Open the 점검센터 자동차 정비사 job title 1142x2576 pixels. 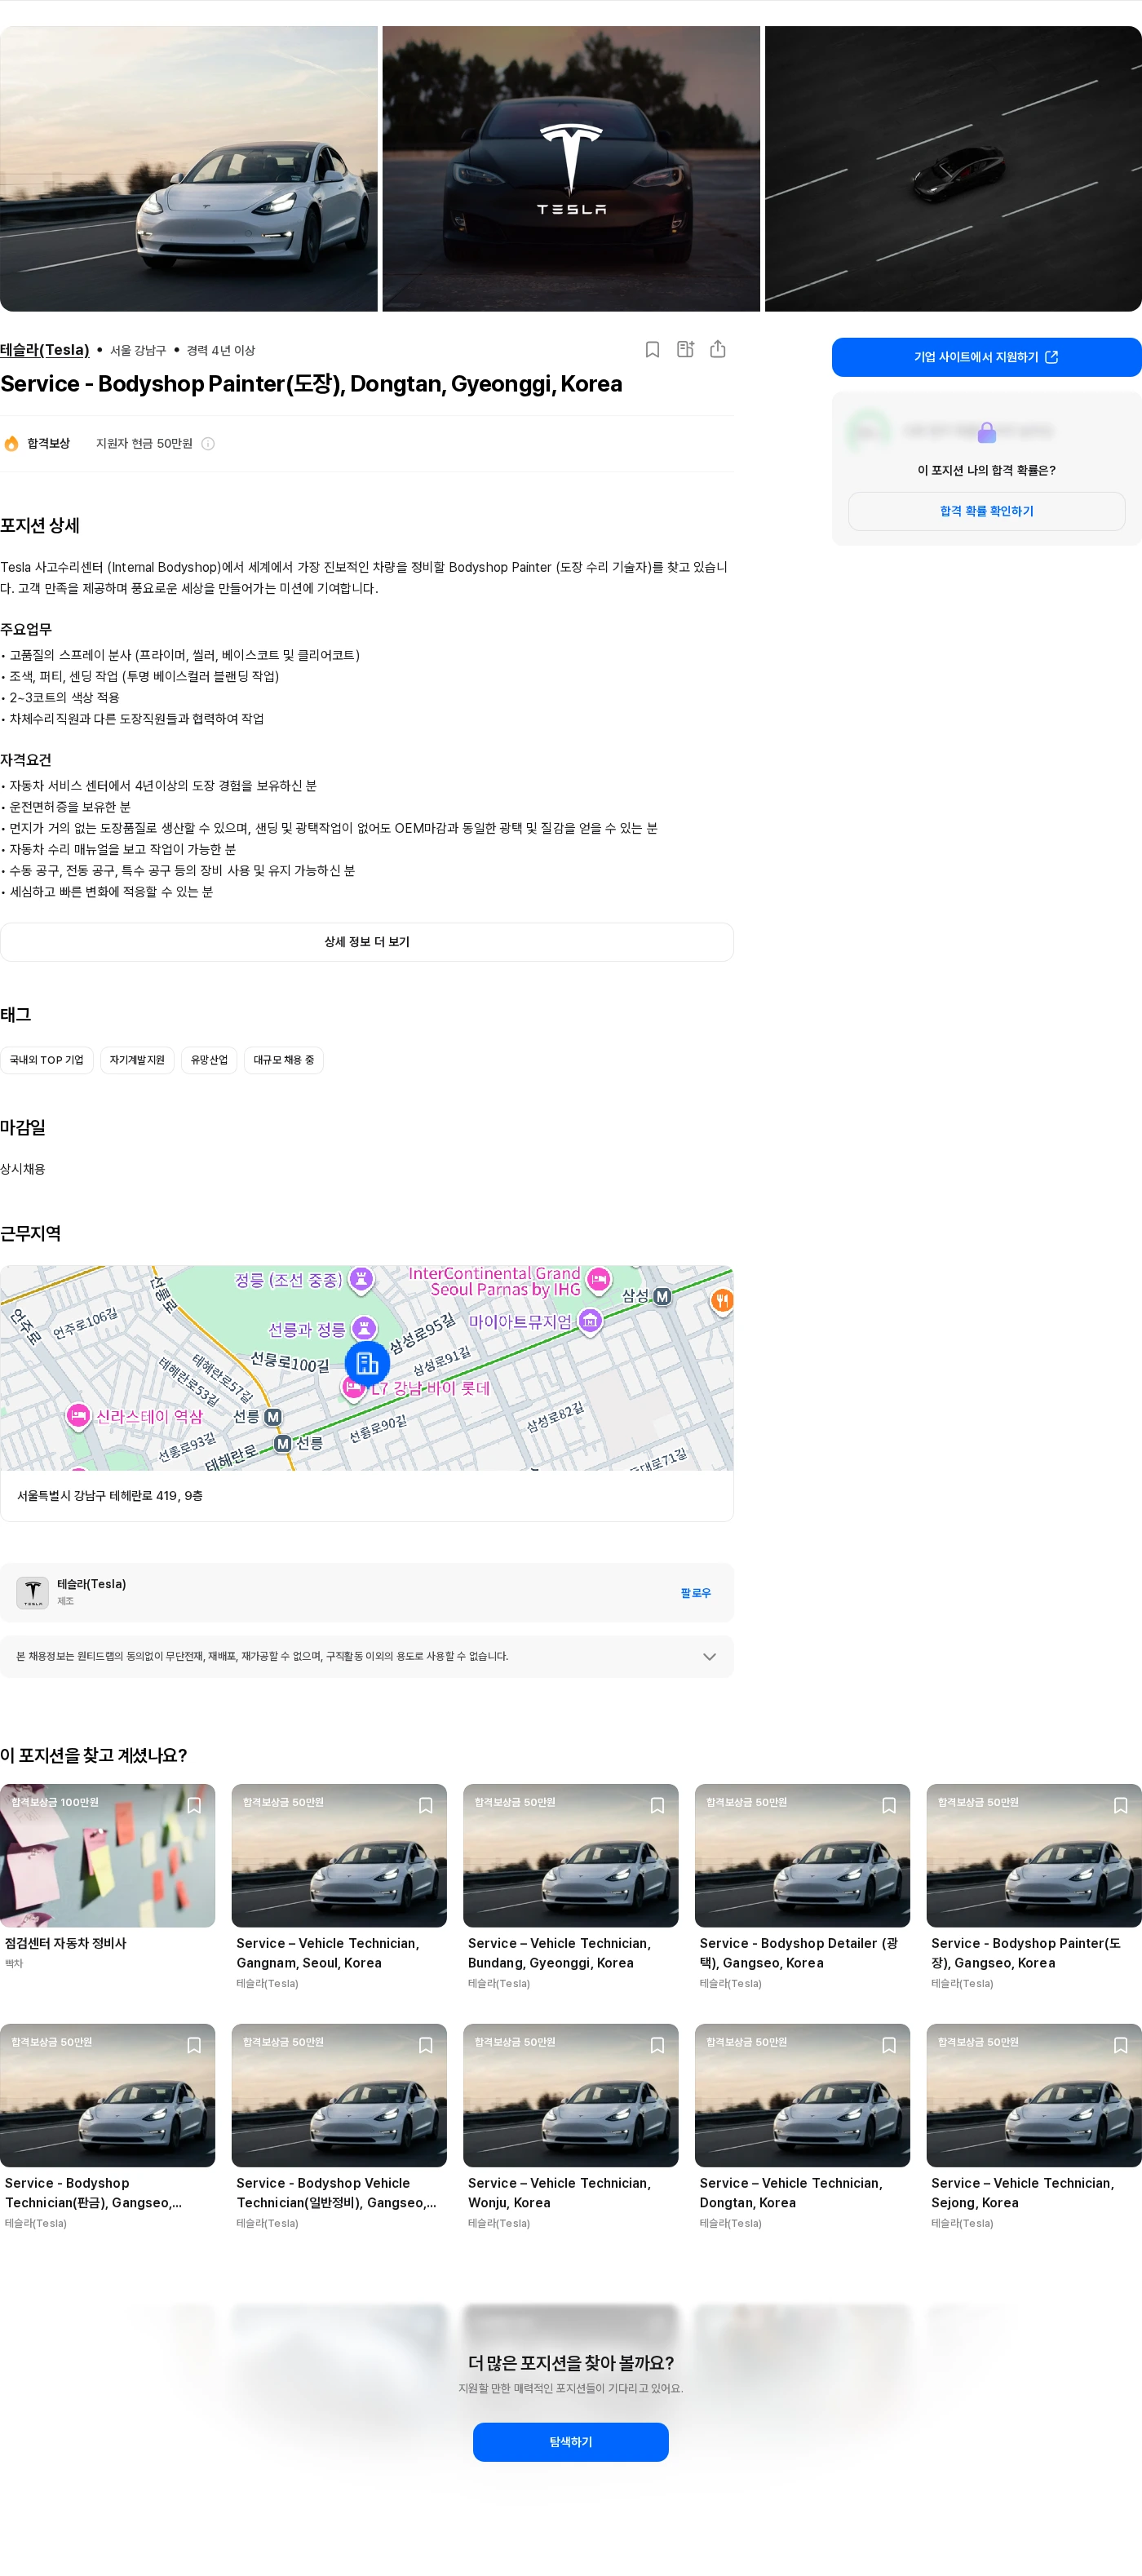click(66, 1943)
